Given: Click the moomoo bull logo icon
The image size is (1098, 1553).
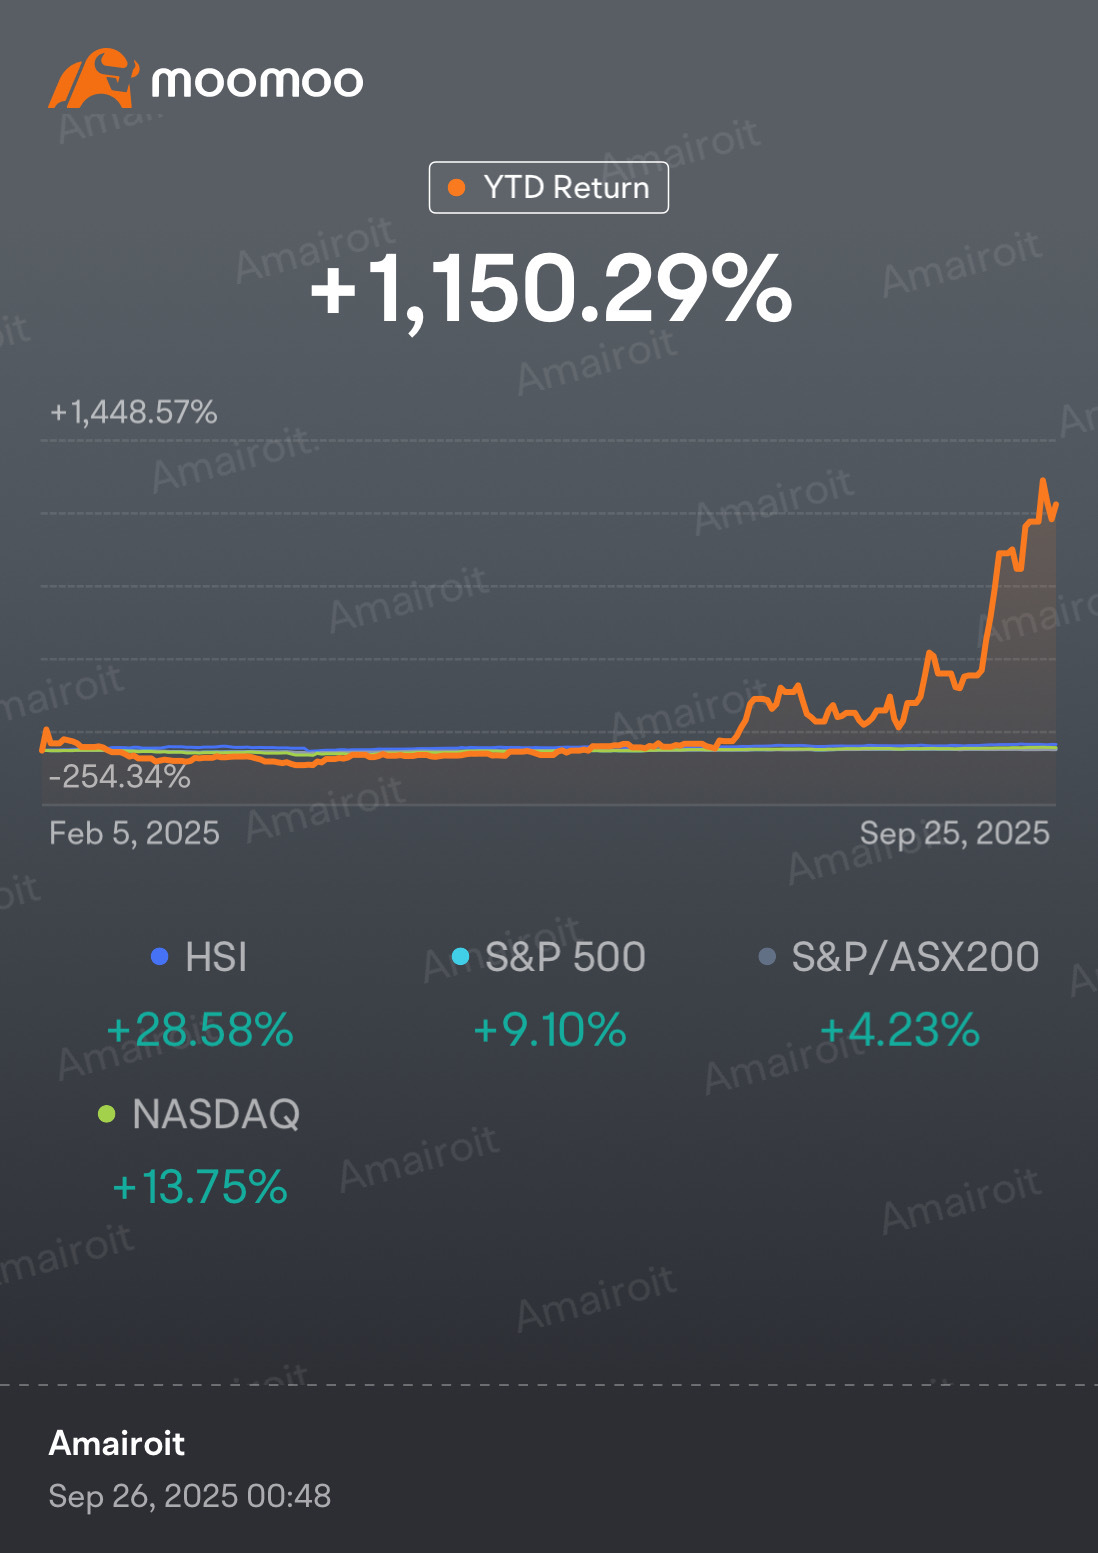Looking at the screenshot, I should coord(93,79).
